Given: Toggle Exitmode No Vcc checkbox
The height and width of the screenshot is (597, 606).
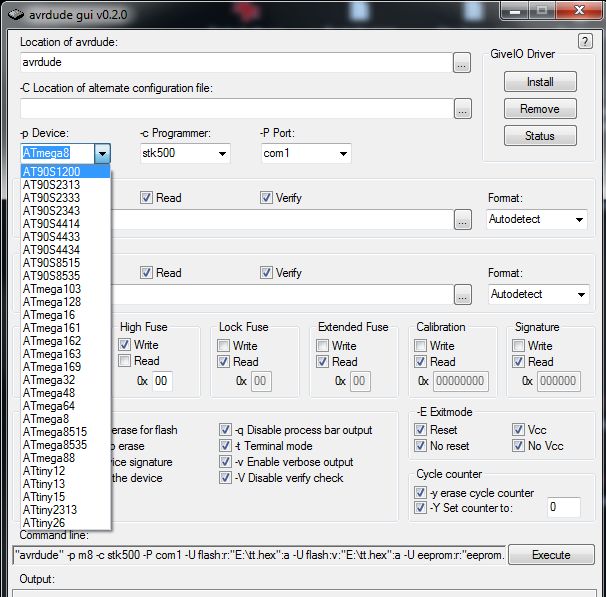Looking at the screenshot, I should click(x=518, y=446).
